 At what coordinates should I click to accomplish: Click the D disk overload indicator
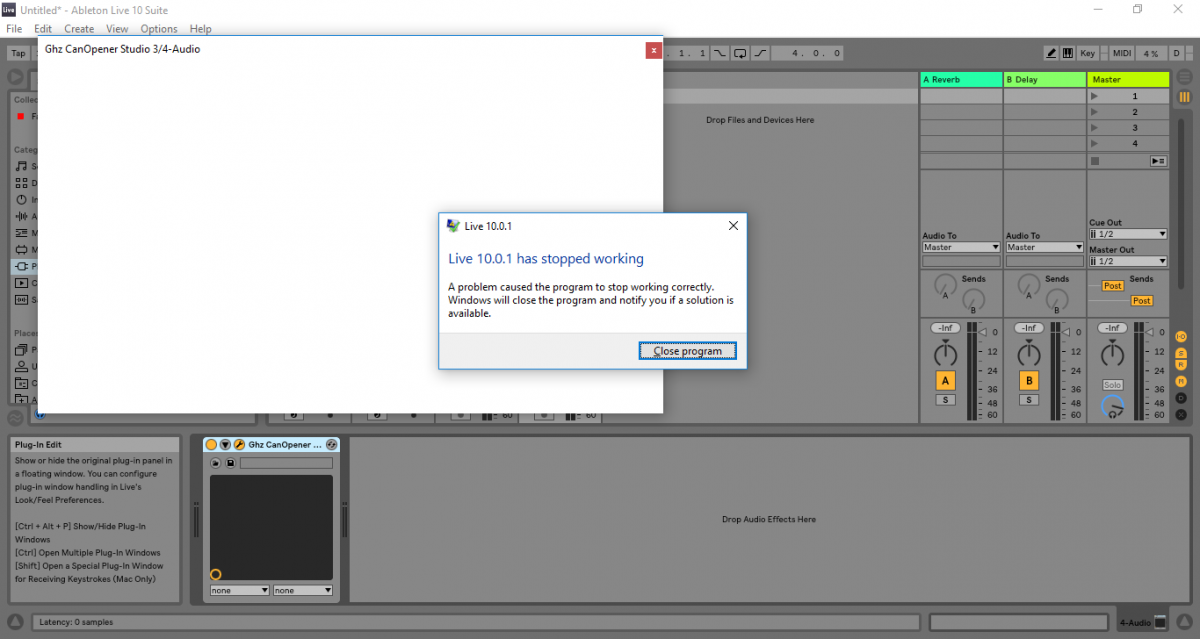tap(1177, 53)
